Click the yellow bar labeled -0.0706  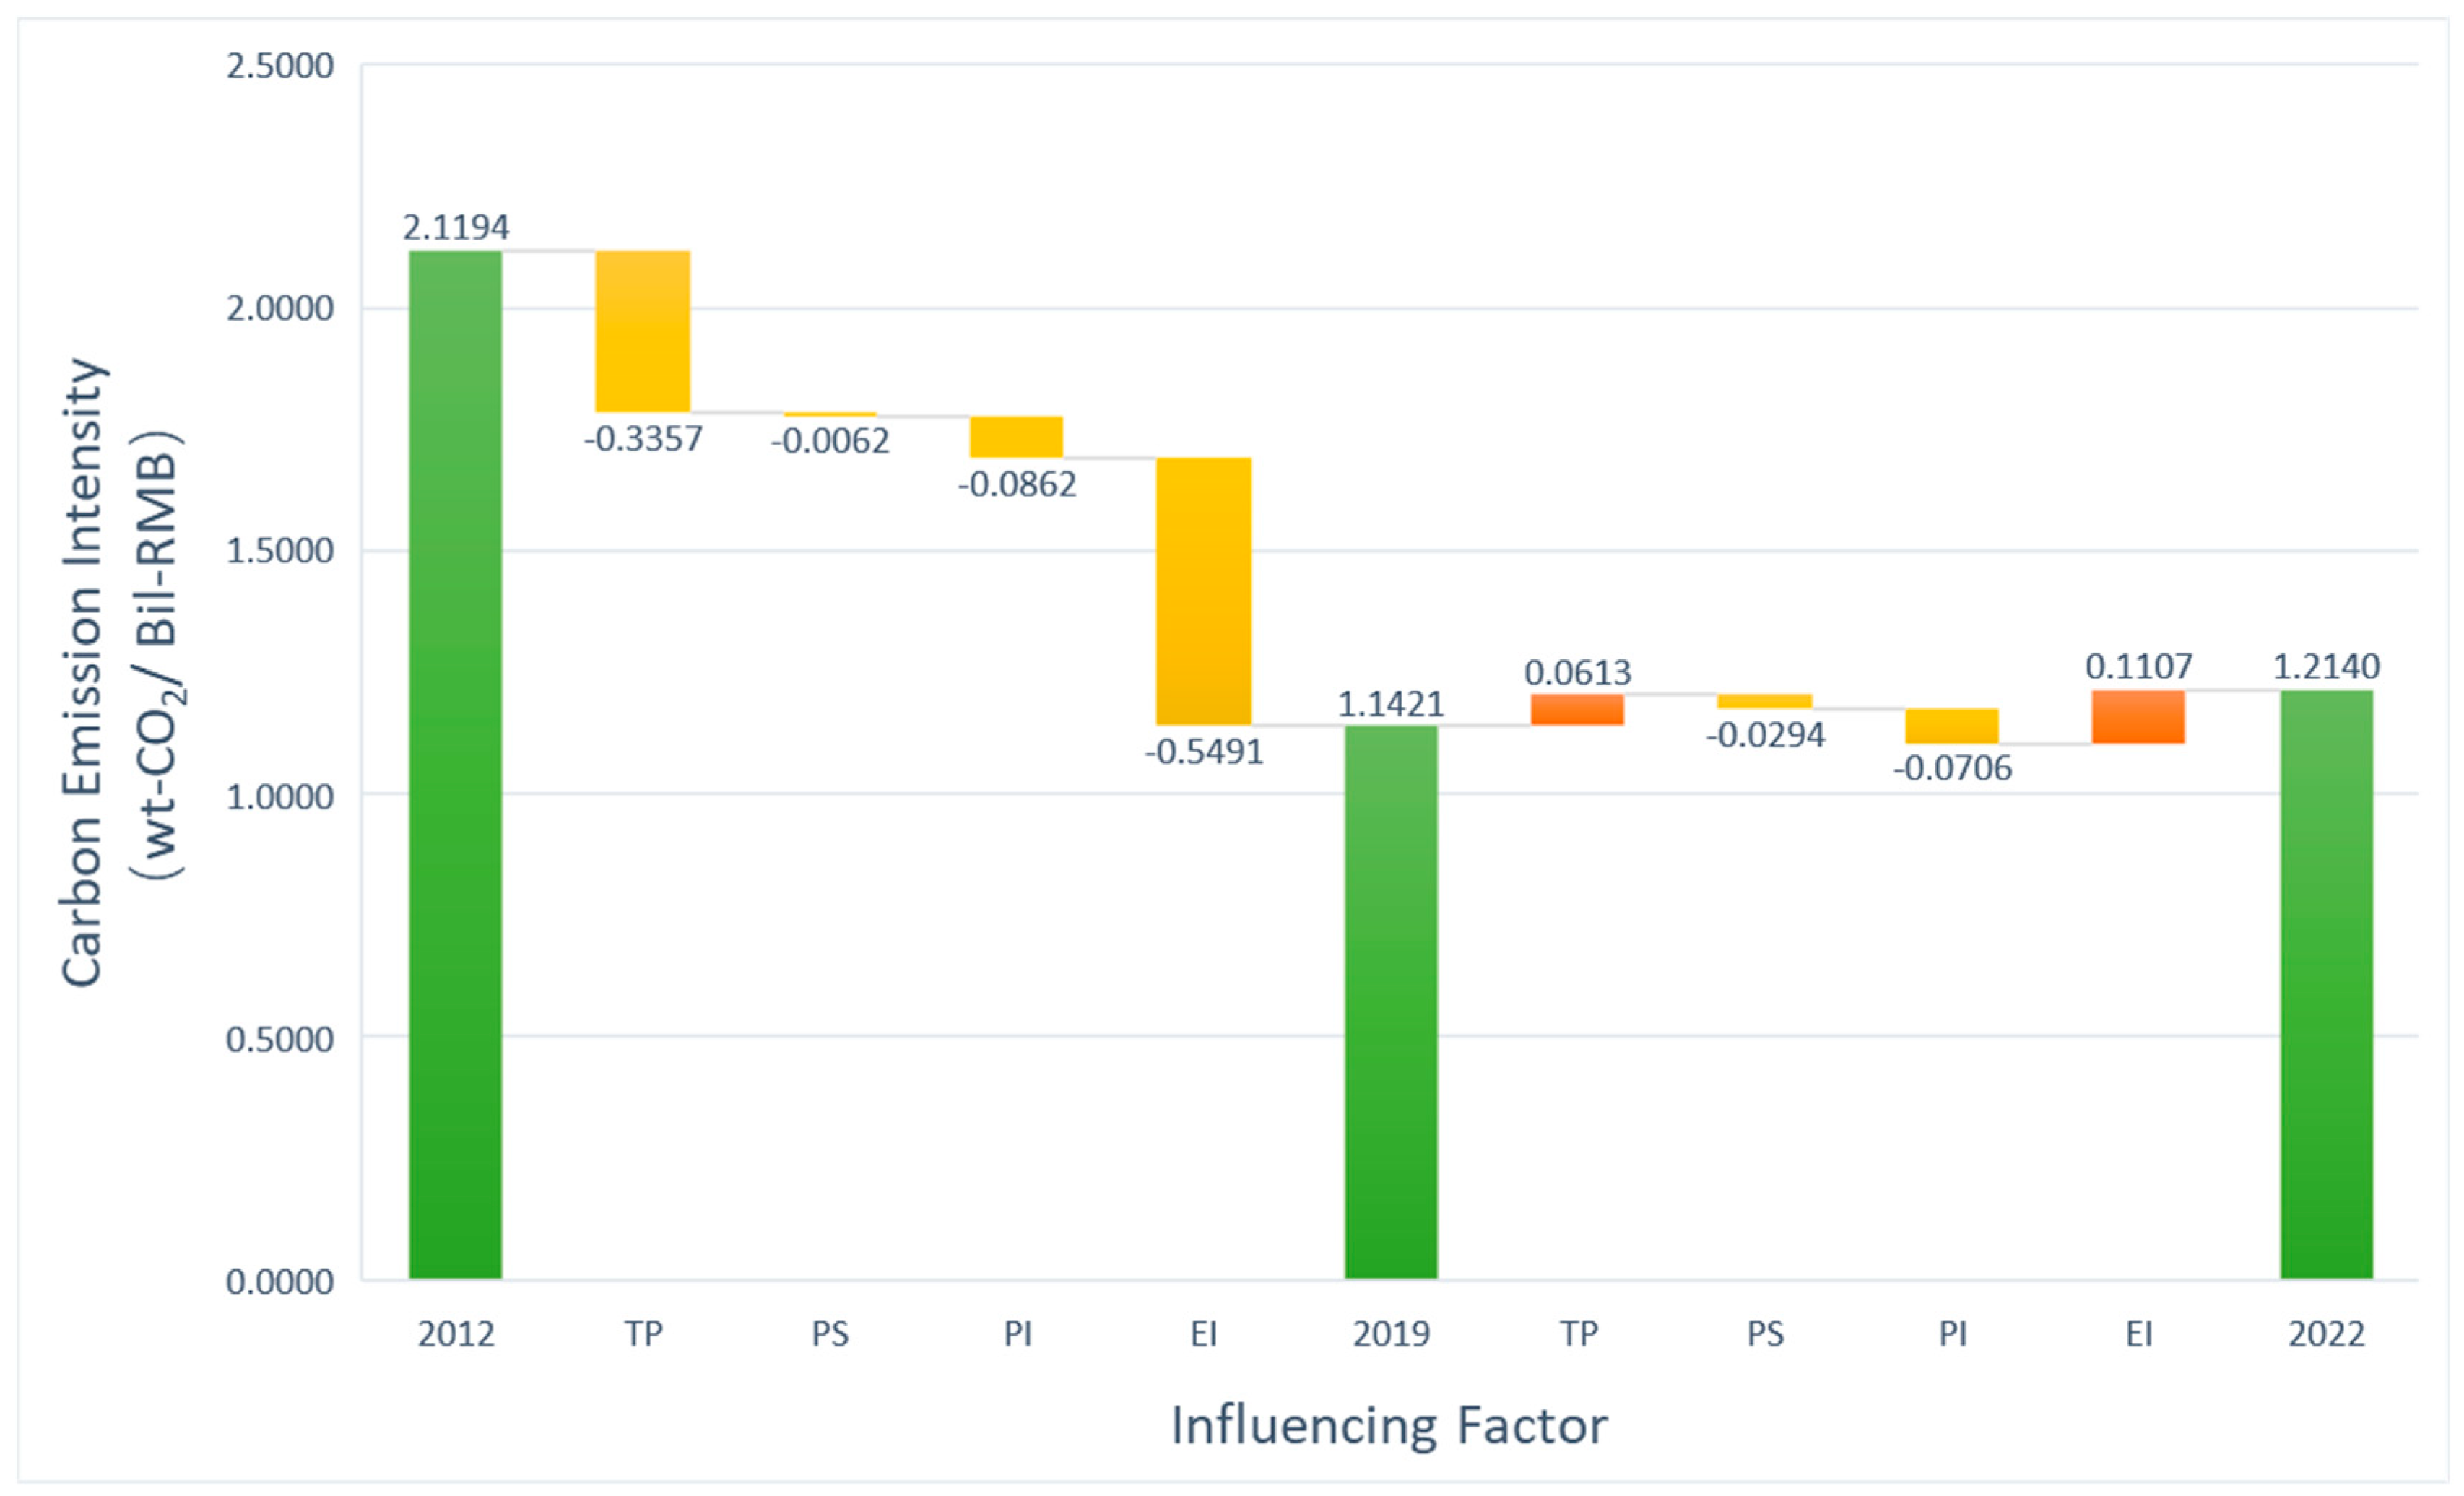pos(1951,726)
